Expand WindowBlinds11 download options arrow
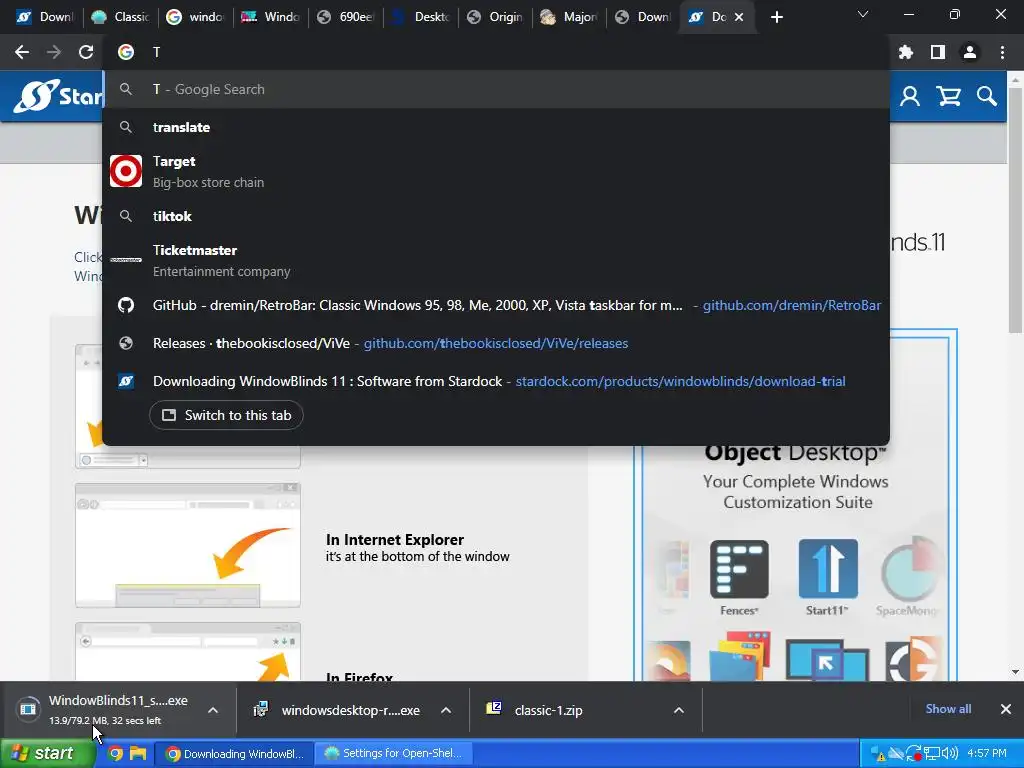Viewport: 1024px width, 768px height. pos(213,710)
